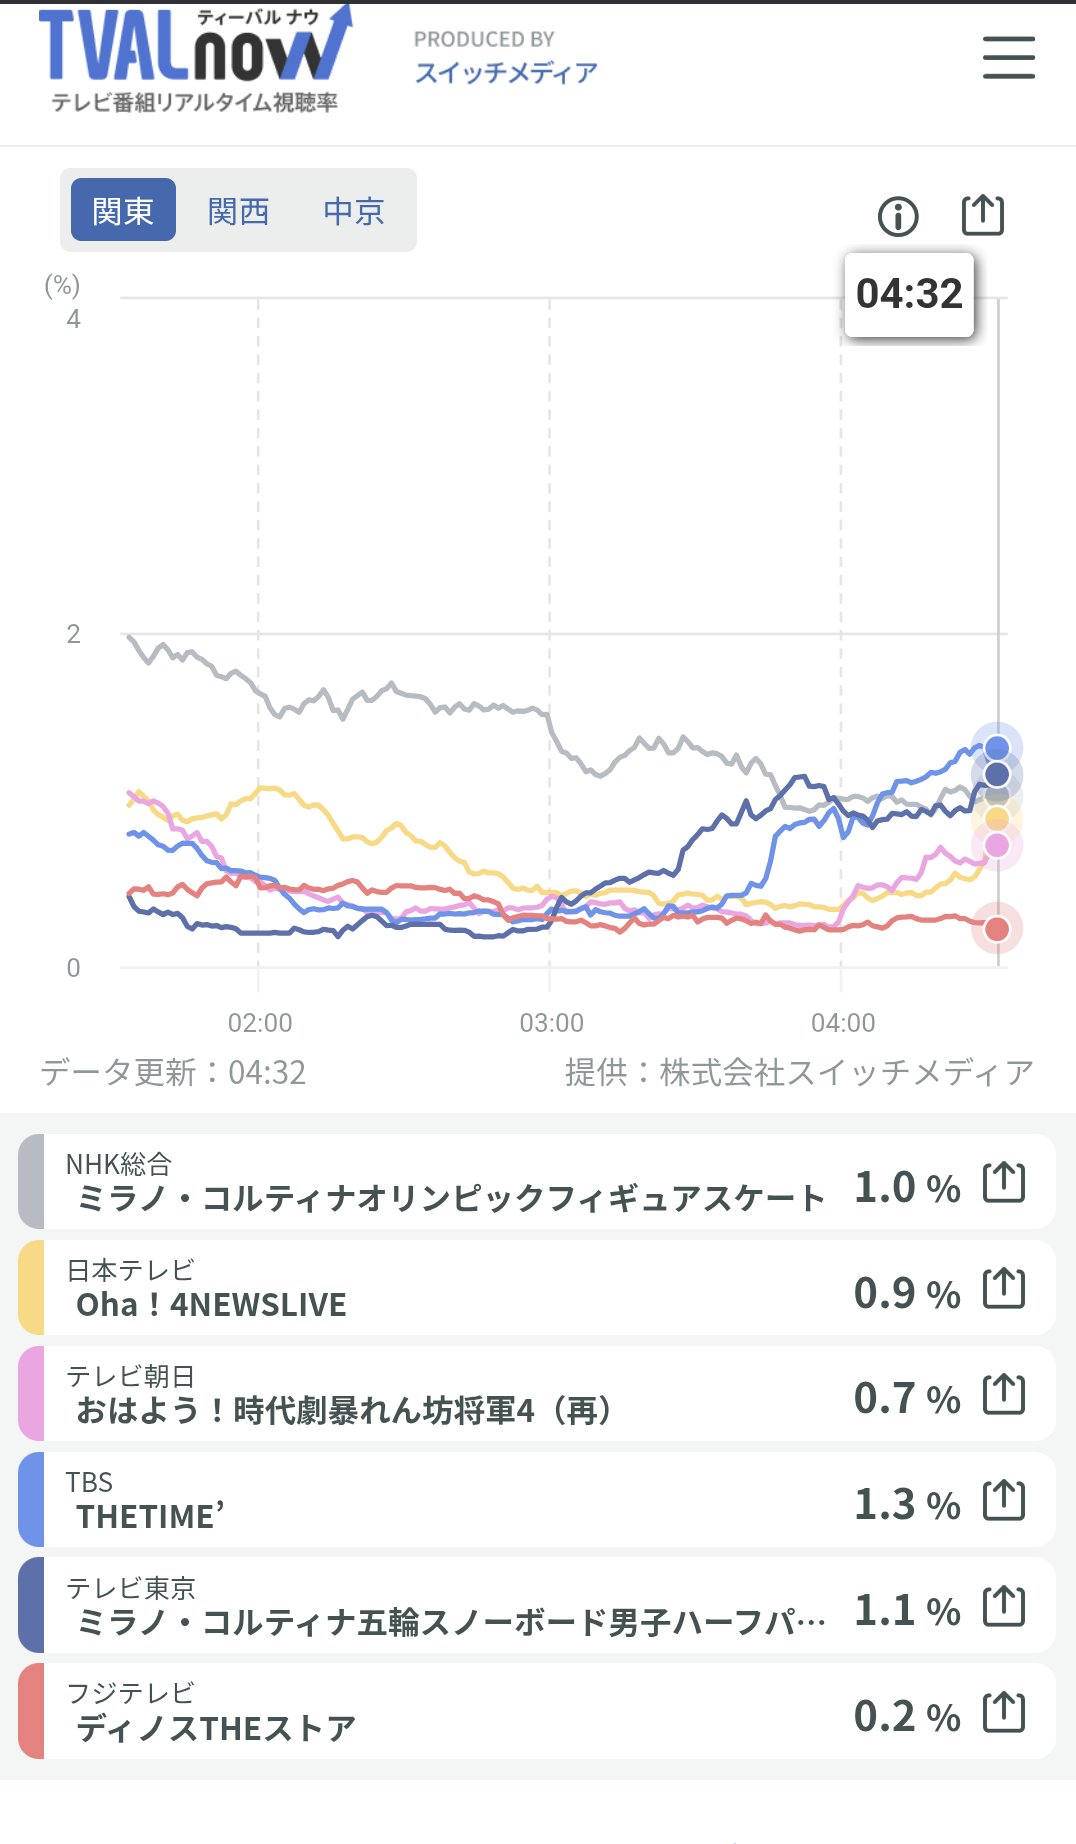Select the 関東 region tab

coord(123,211)
